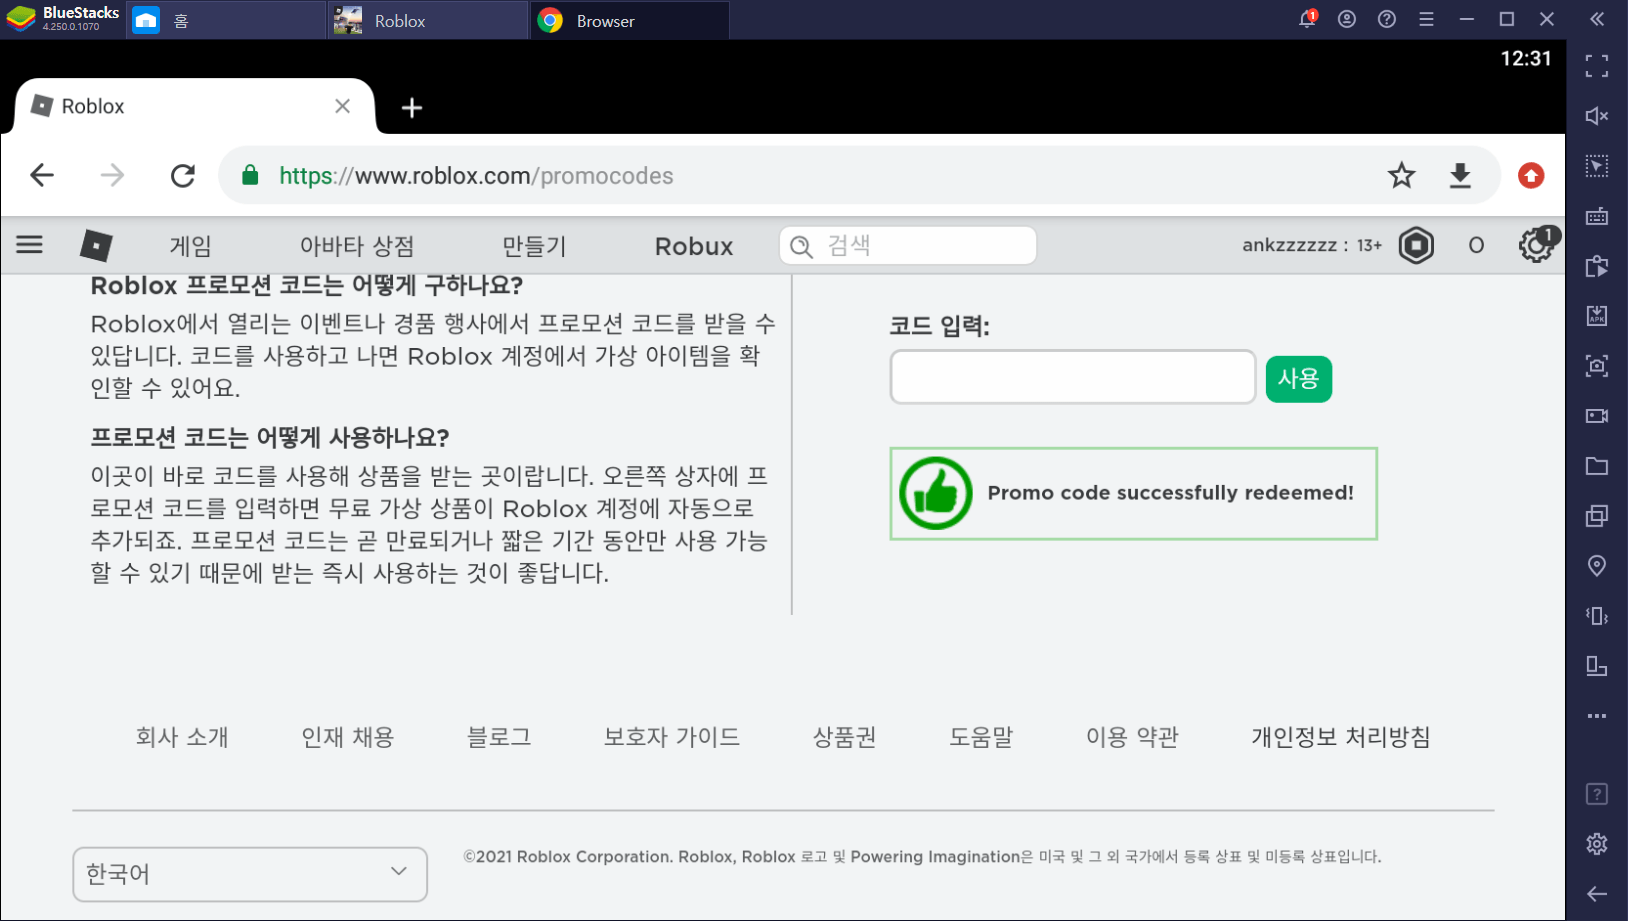Image resolution: width=1628 pixels, height=921 pixels.
Task: Switch to the 홈 tab
Action: pyautogui.click(x=225, y=20)
